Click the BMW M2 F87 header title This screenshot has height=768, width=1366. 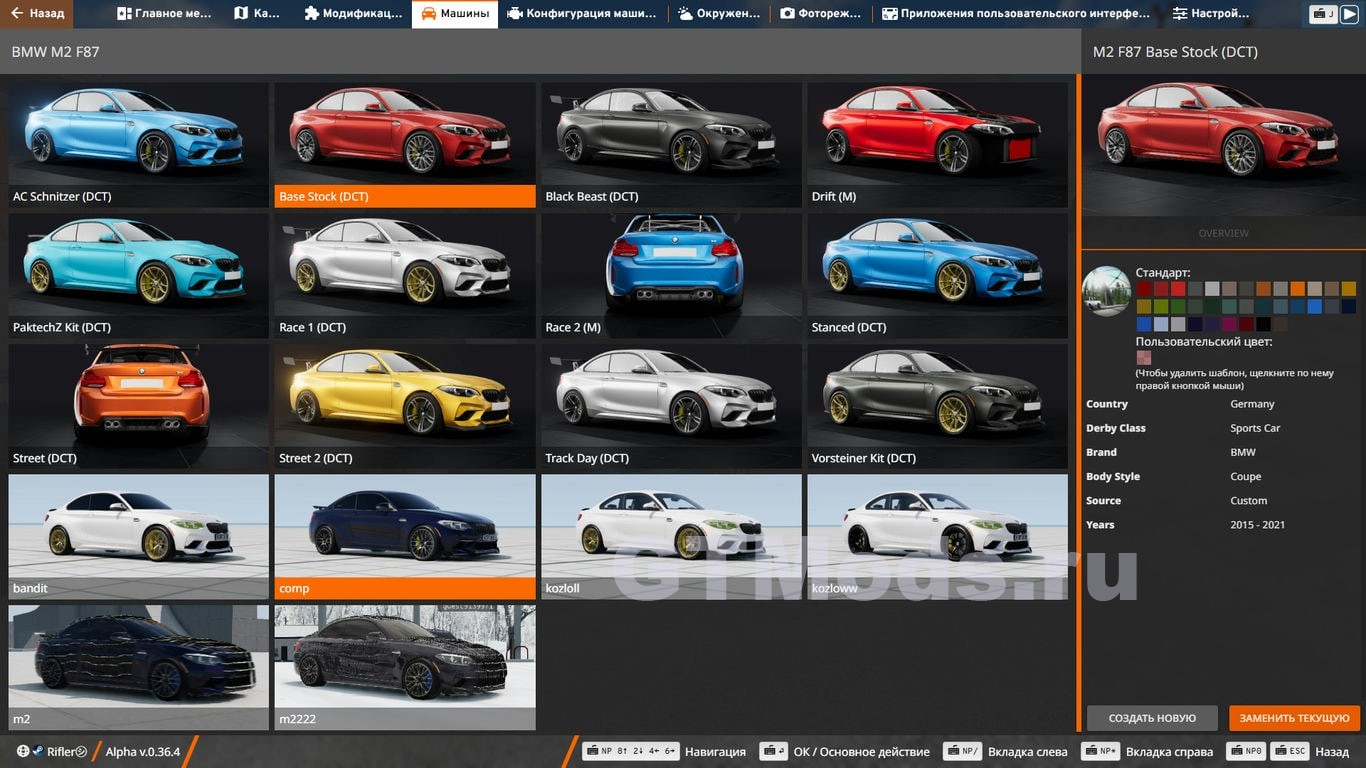[55, 52]
